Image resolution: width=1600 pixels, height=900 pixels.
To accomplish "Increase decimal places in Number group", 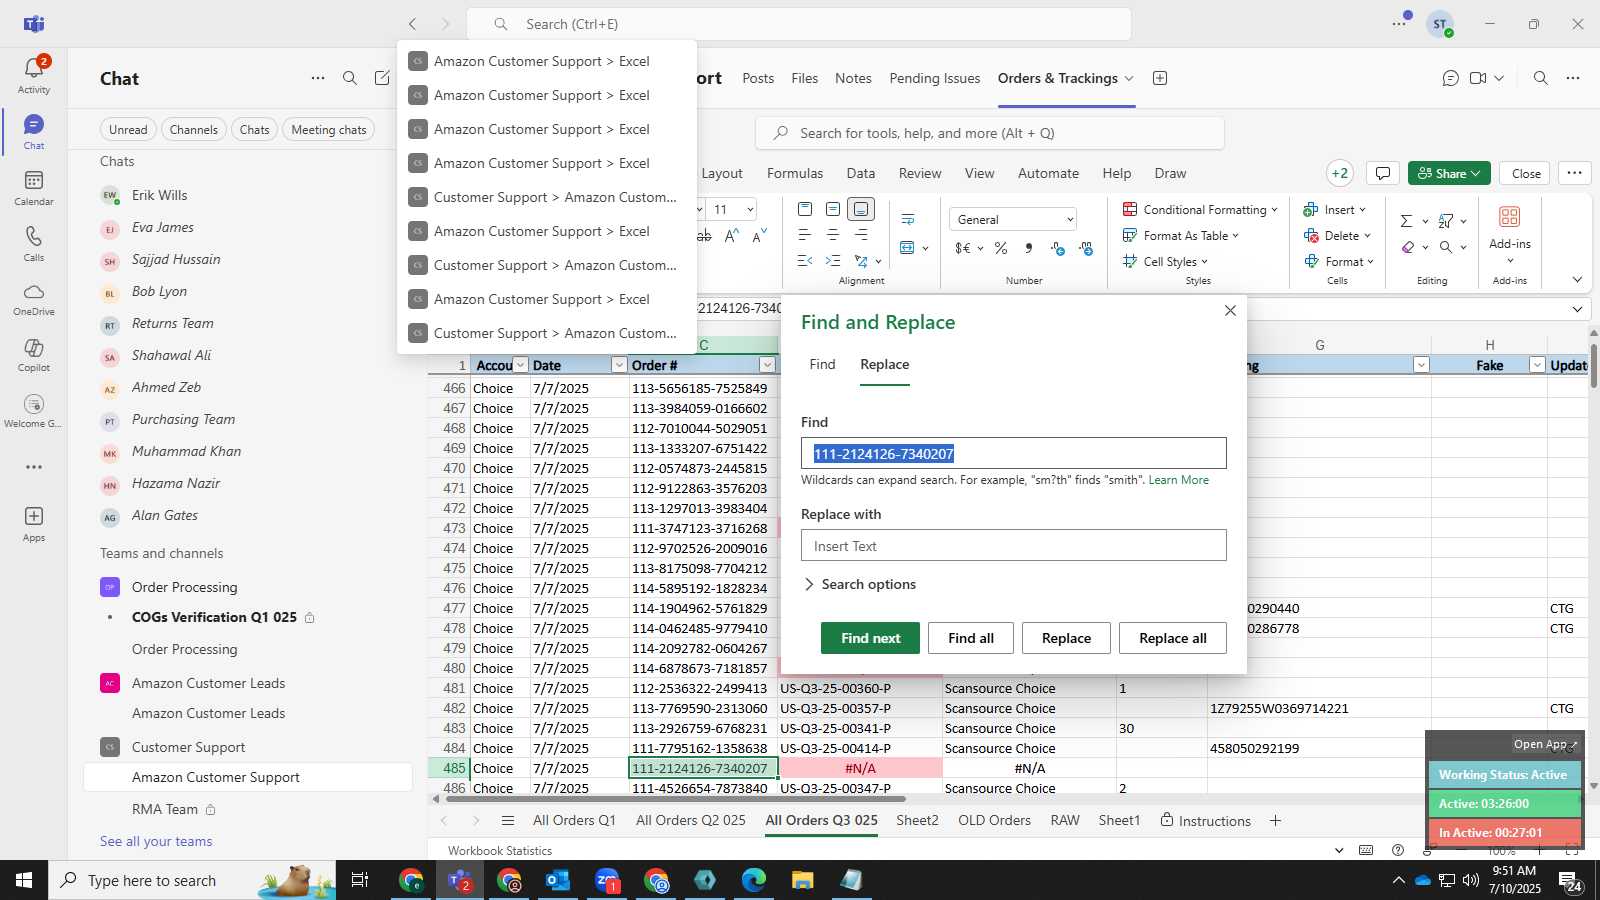I will click(1058, 248).
